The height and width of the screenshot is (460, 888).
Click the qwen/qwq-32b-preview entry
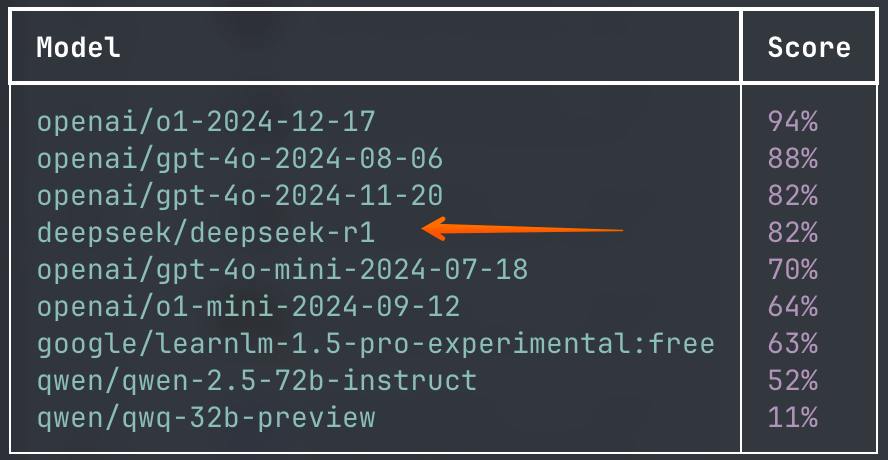[x=206, y=418]
